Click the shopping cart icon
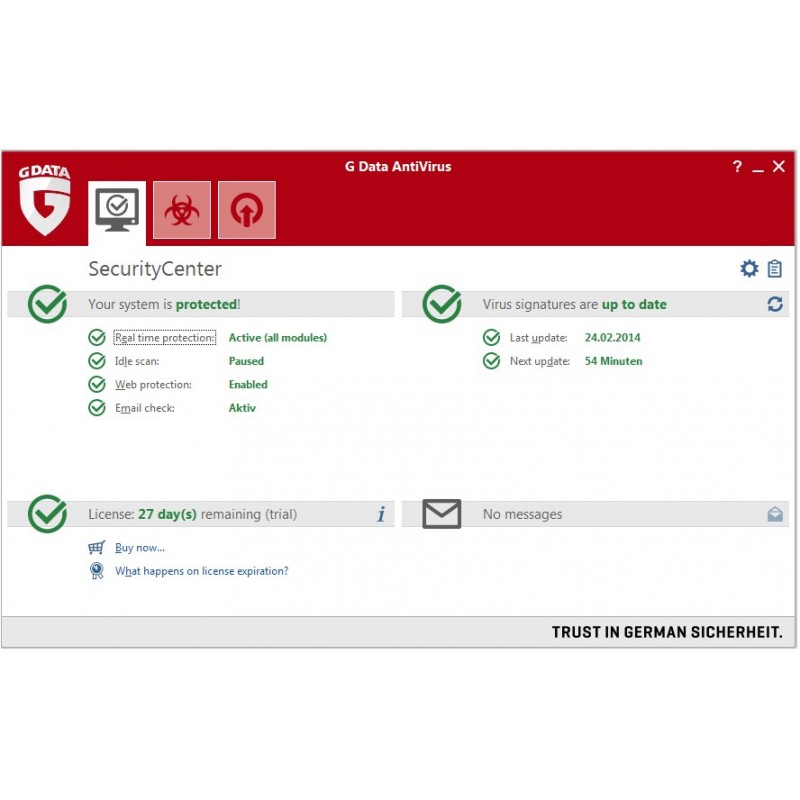This screenshot has width=800, height=800. 97,548
